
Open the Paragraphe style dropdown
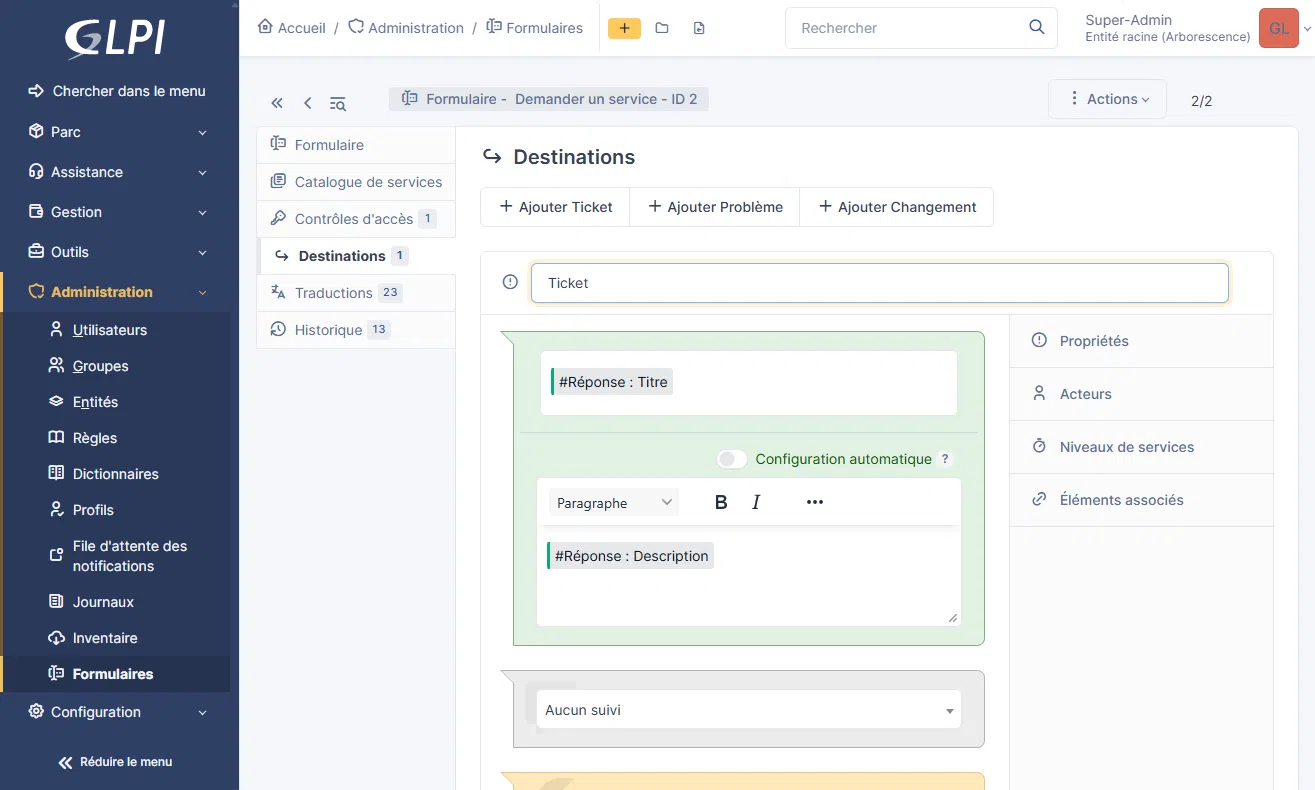point(613,502)
